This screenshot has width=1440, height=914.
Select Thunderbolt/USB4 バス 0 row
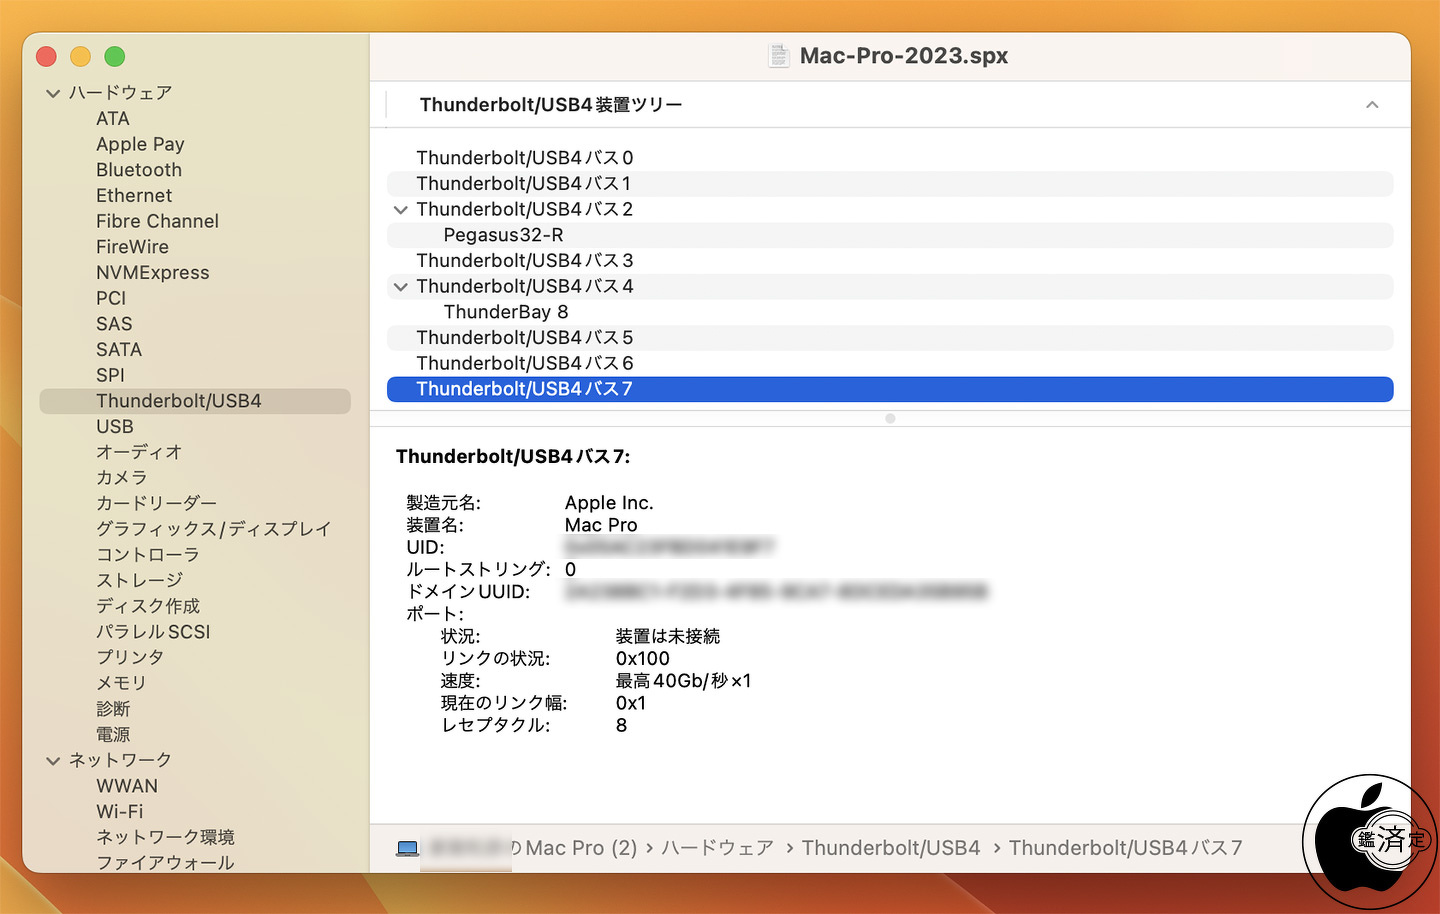pos(524,158)
